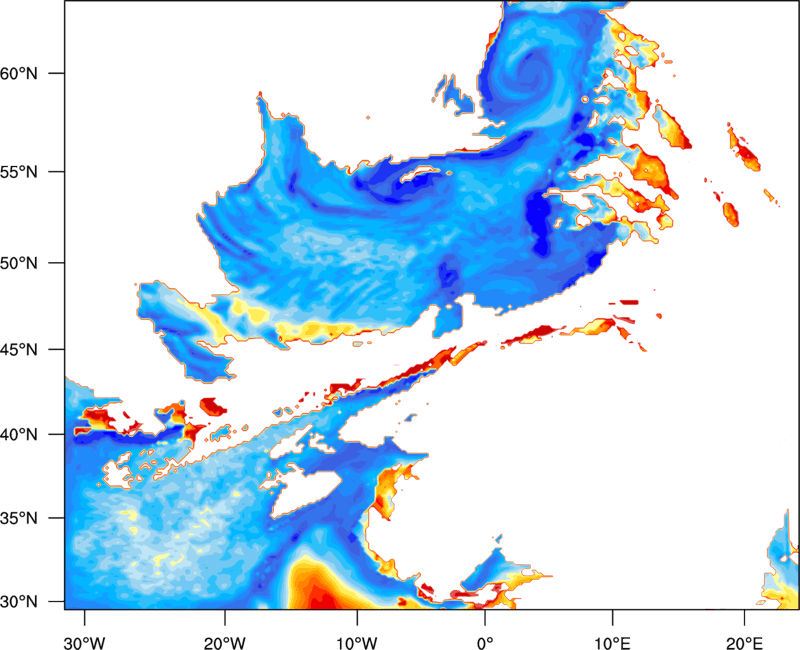This screenshot has width=800, height=650.
Task: Click the 35°N latitude label
Action: (19, 518)
